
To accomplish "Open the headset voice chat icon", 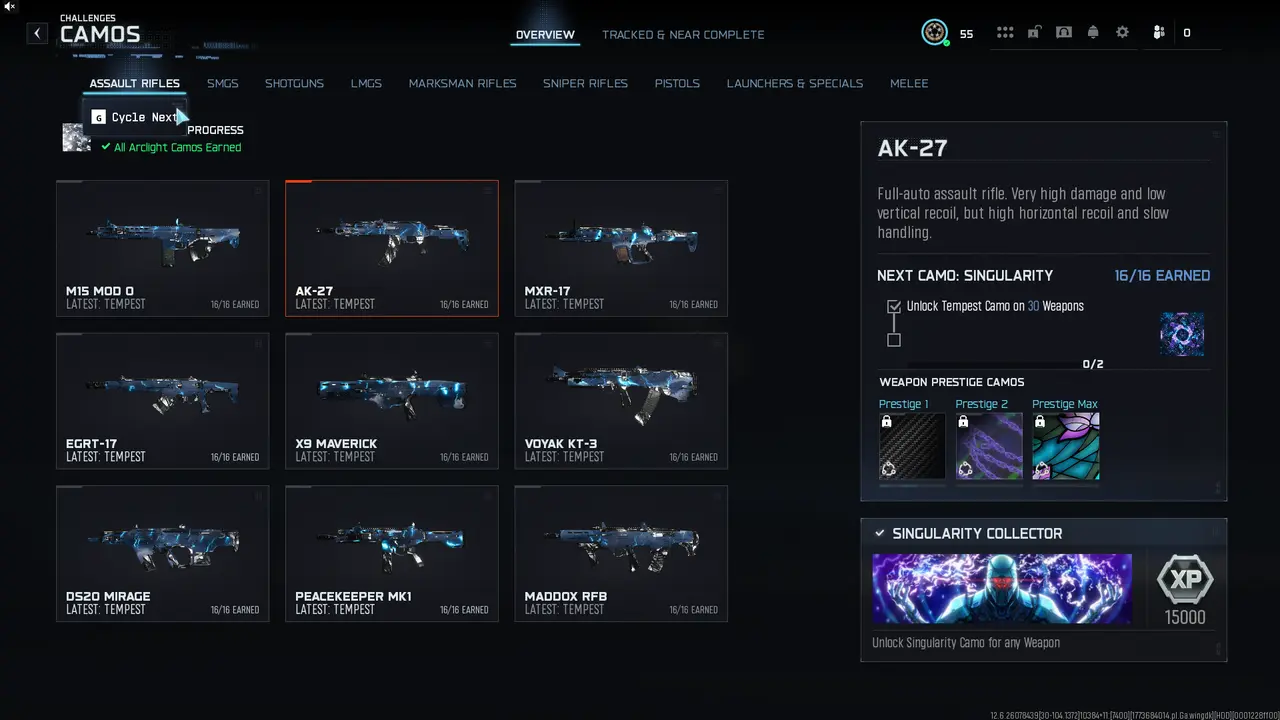I will (x=1064, y=33).
